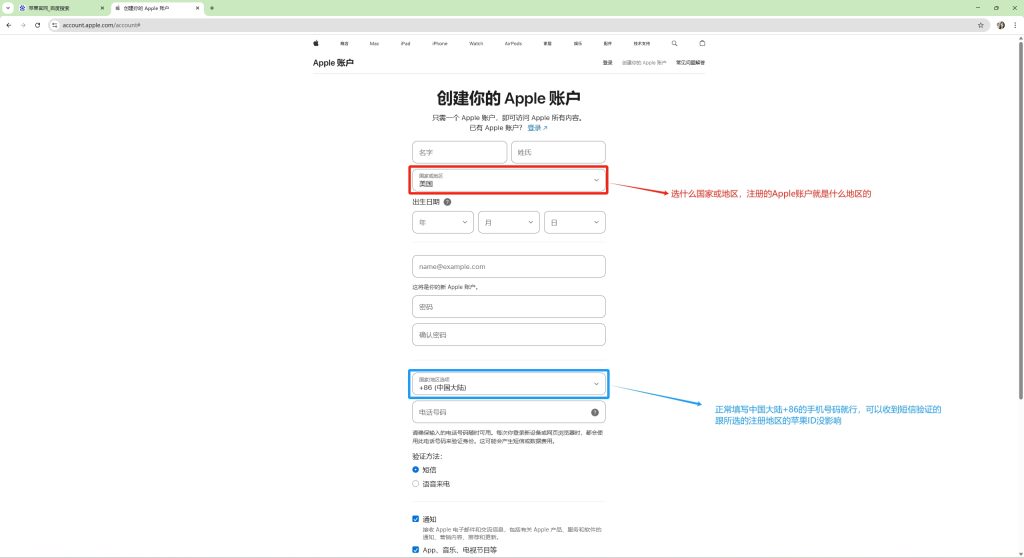This screenshot has width=1024, height=558.
Task: Open the 日 birth day dropdown
Action: pos(575,222)
